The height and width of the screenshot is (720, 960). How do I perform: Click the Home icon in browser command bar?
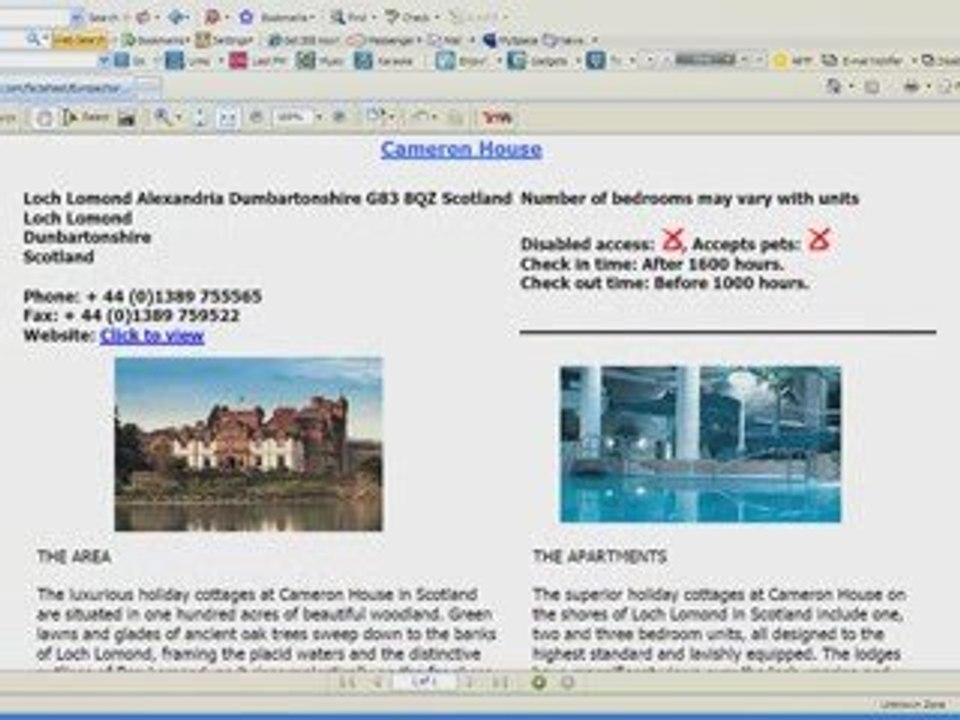pos(833,87)
